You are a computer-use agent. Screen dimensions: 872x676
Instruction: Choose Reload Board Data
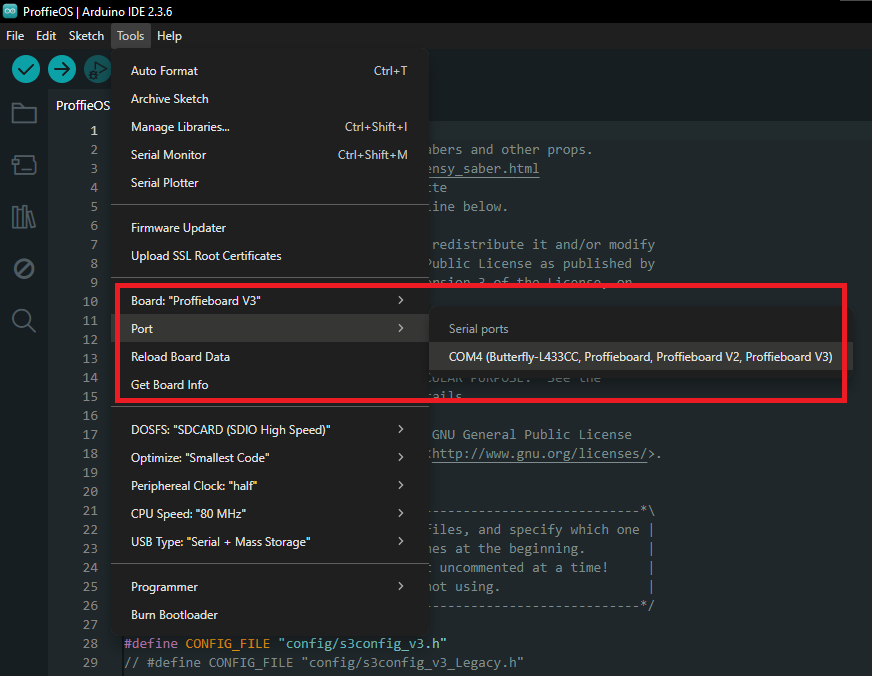click(x=270, y=356)
